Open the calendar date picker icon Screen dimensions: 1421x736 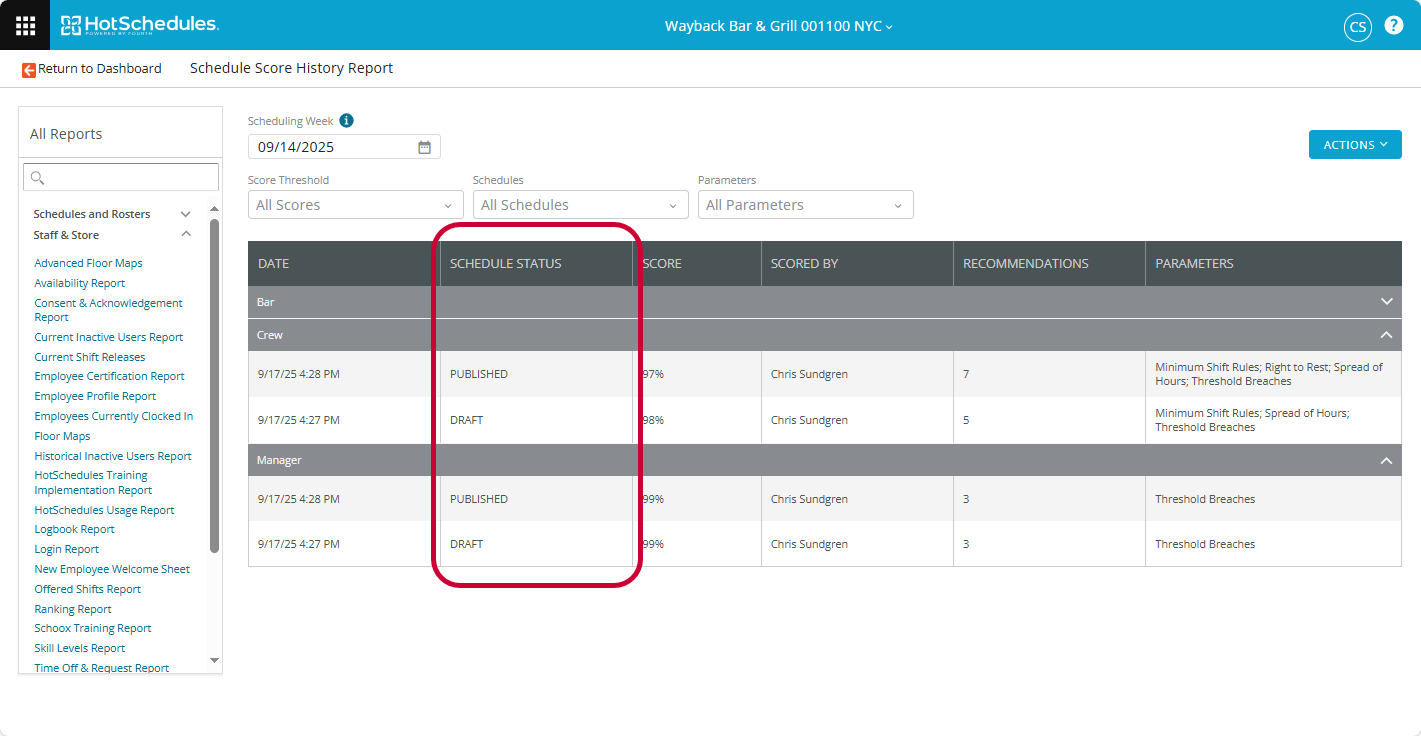click(424, 147)
